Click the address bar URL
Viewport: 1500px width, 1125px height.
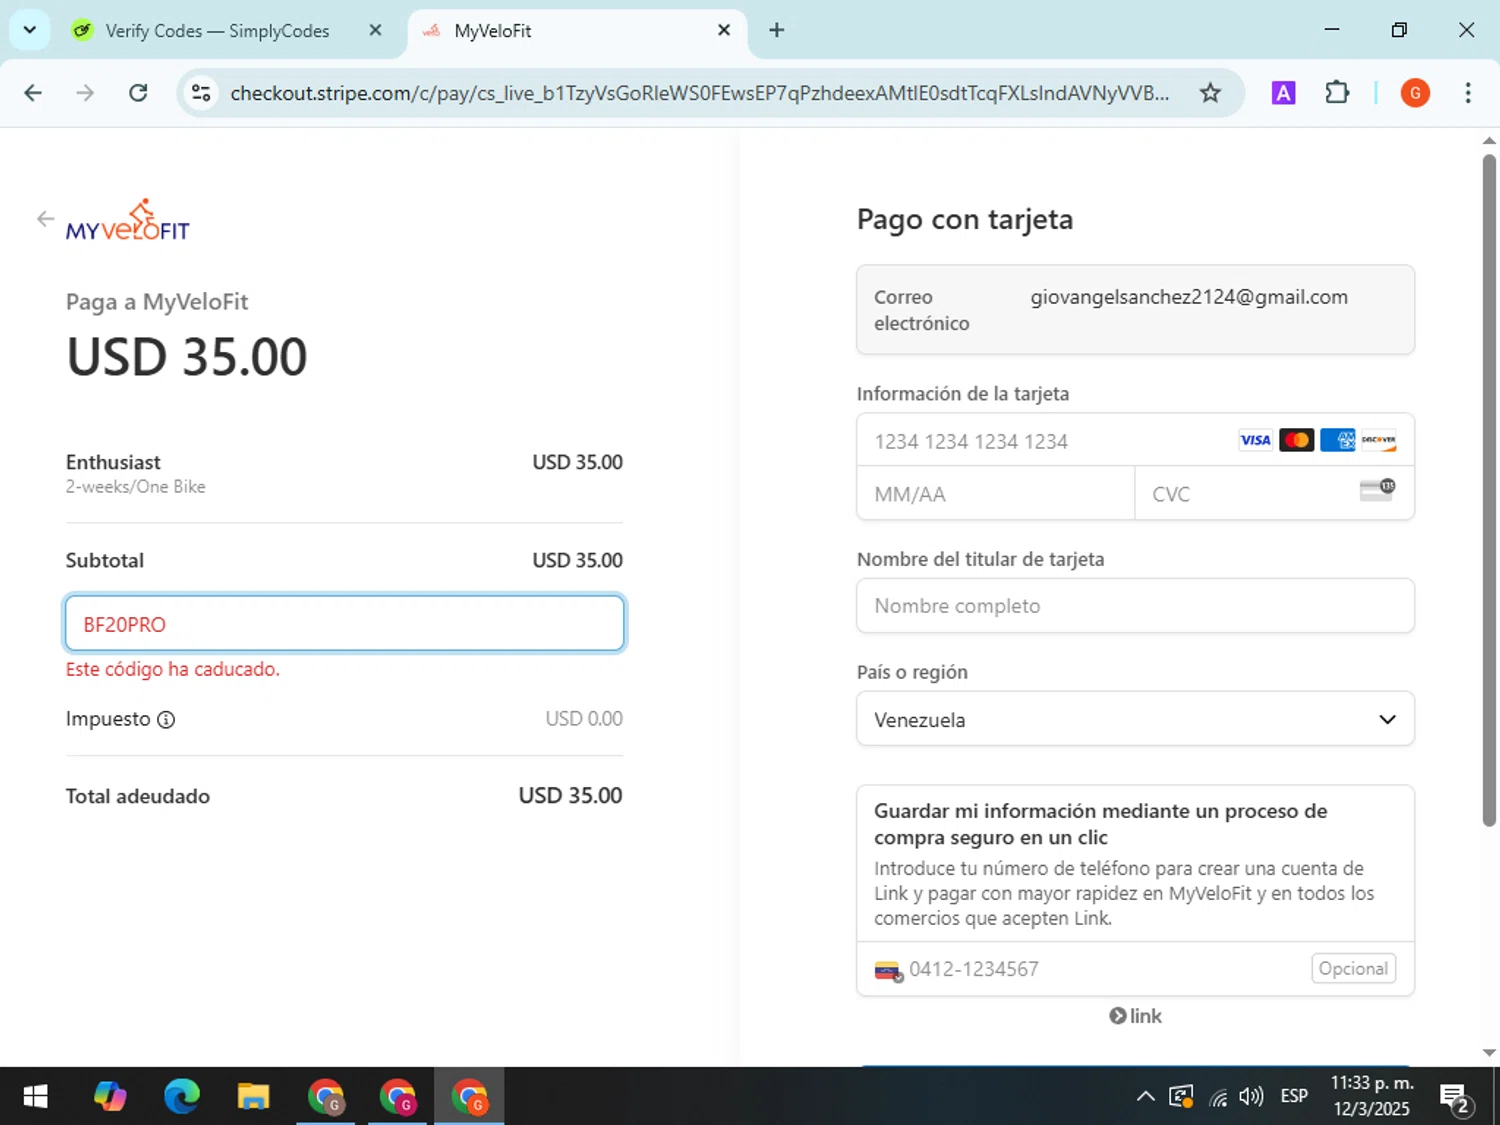click(699, 93)
